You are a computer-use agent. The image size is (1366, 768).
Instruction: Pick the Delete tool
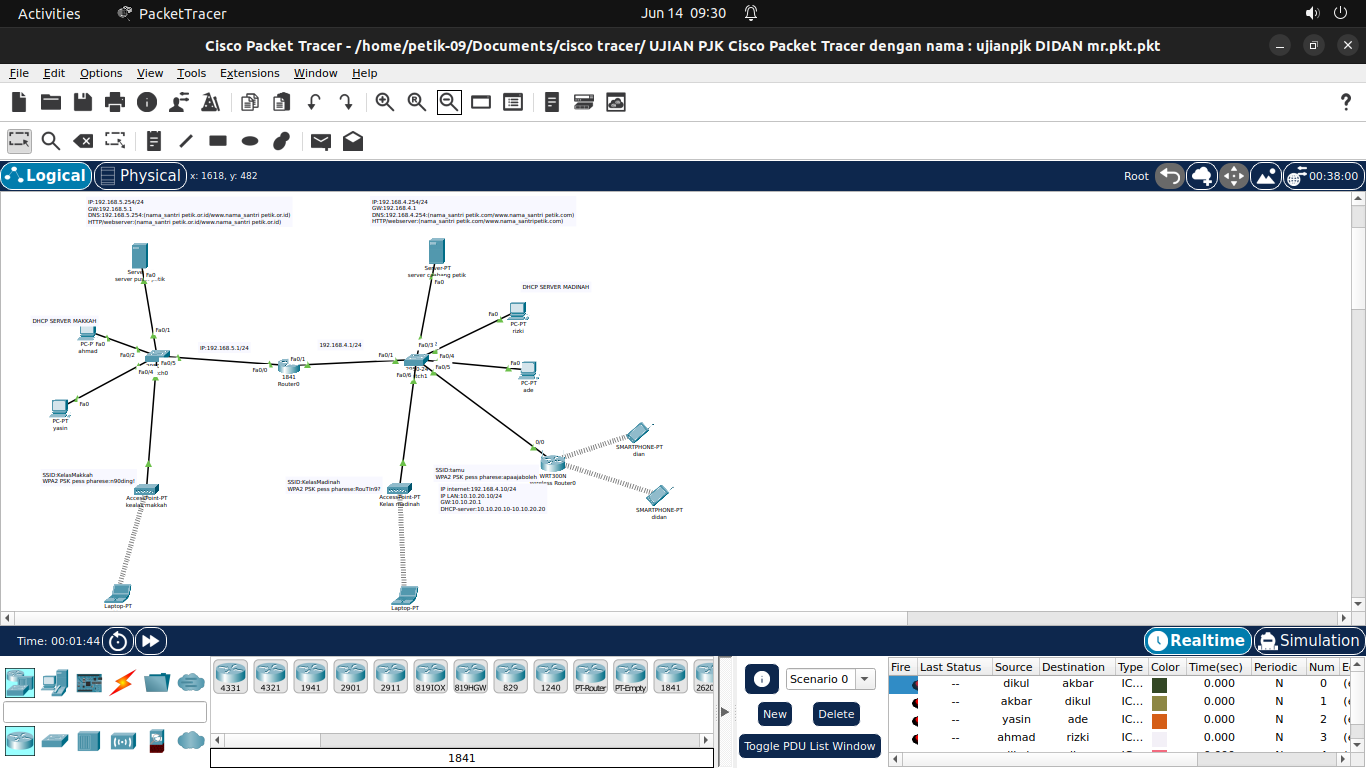tap(83, 141)
